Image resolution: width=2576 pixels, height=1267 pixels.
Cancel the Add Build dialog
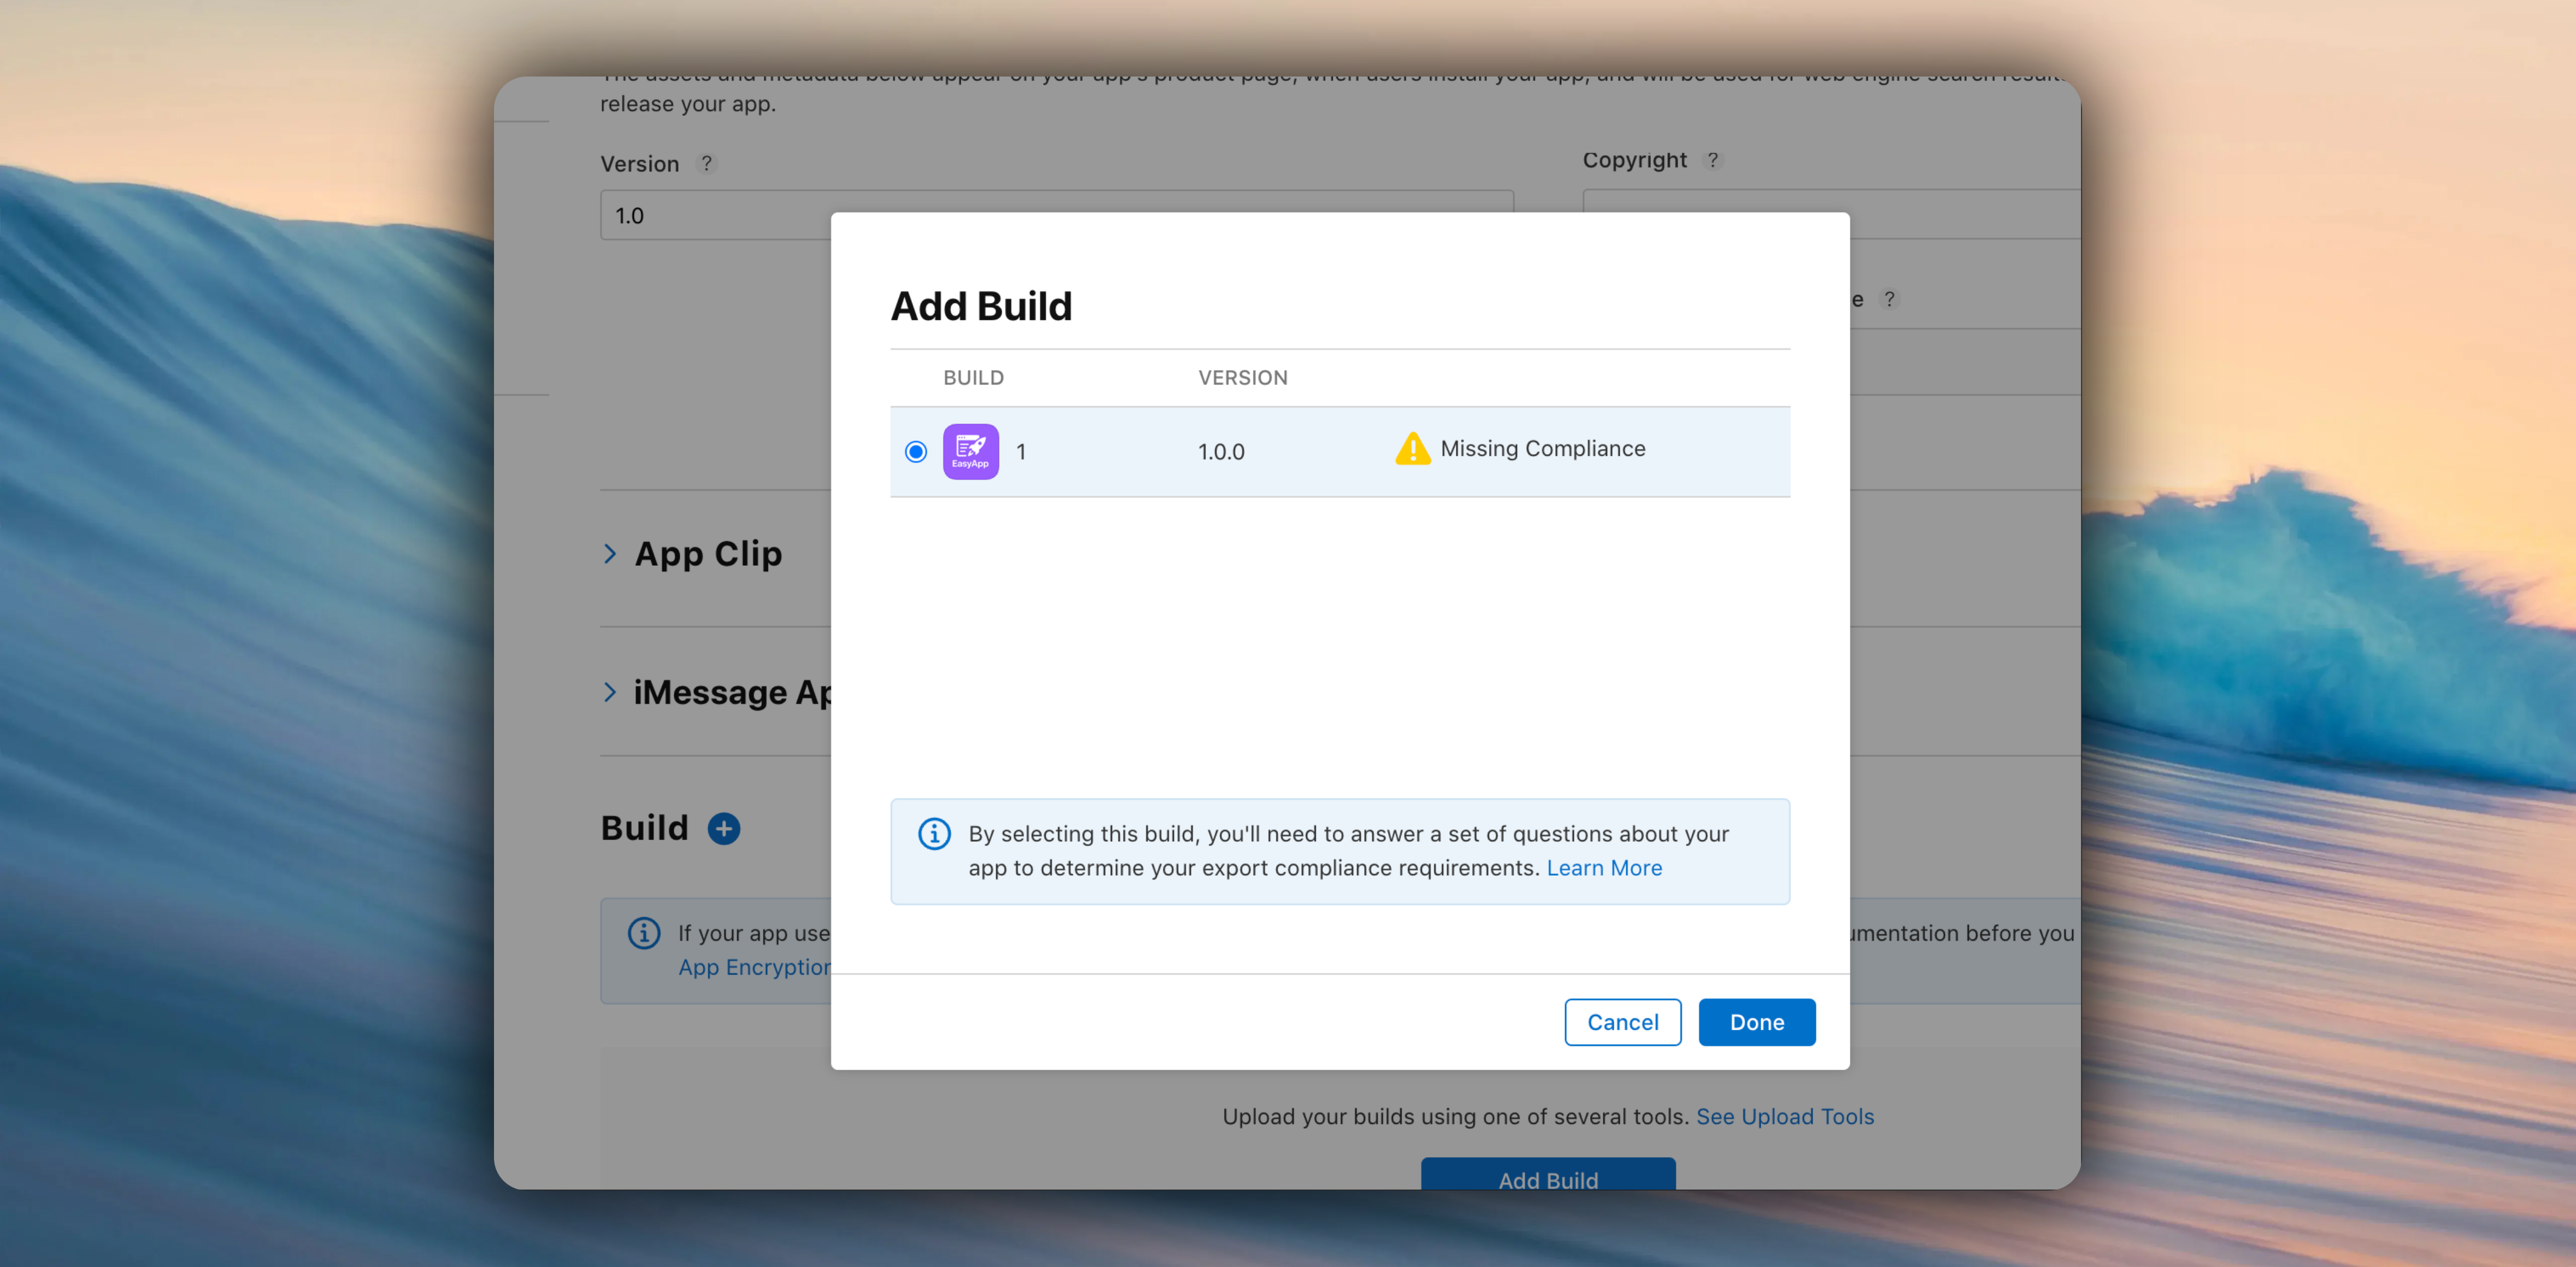point(1622,1021)
